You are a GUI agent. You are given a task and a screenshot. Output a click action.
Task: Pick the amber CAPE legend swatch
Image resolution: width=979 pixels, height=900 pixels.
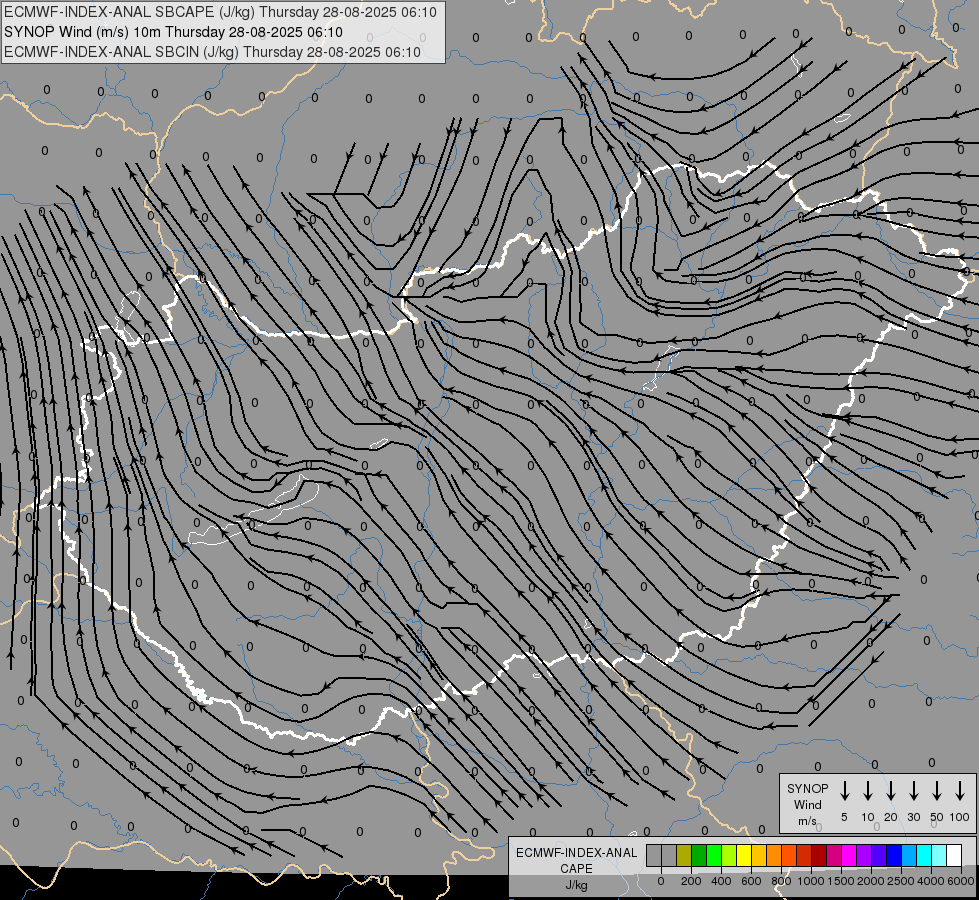tap(759, 855)
